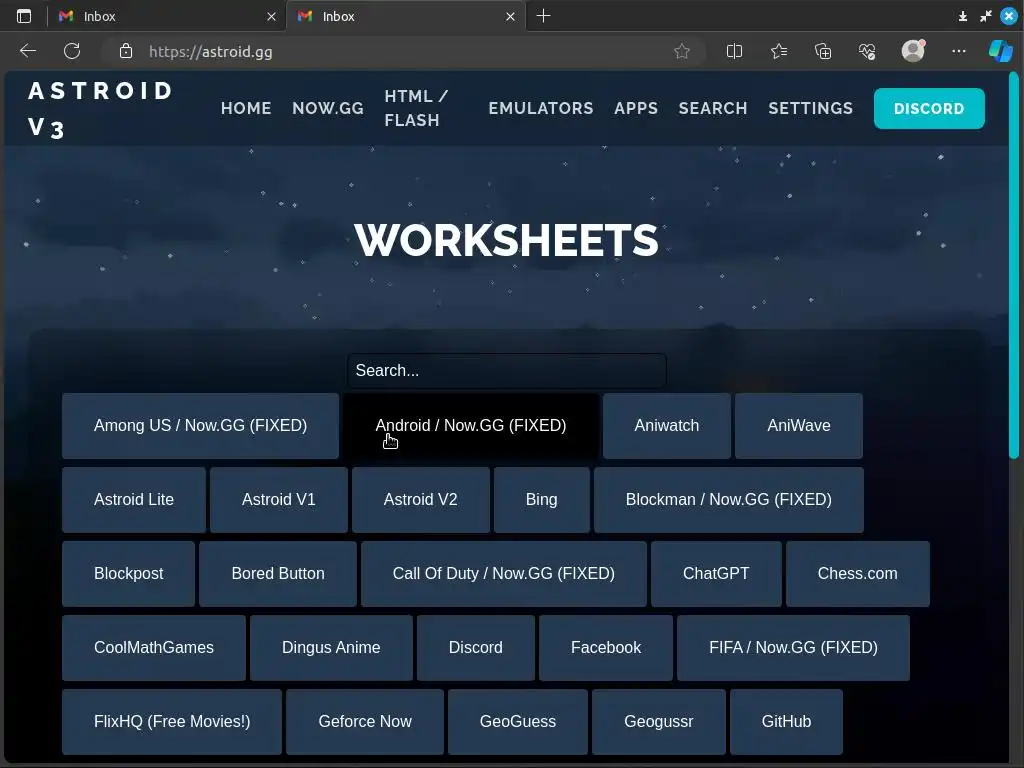Open the Astroid V1 tile
The height and width of the screenshot is (768, 1024).
tap(279, 500)
